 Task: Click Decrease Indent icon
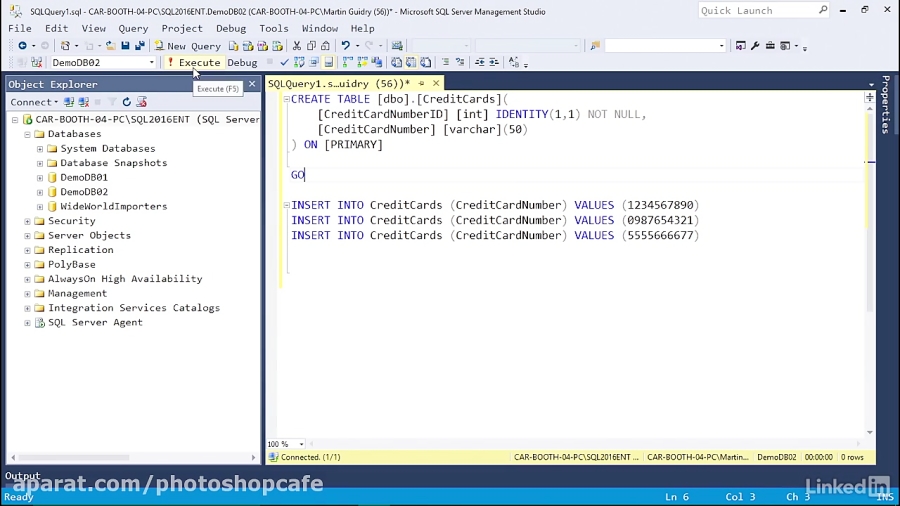[x=479, y=63]
